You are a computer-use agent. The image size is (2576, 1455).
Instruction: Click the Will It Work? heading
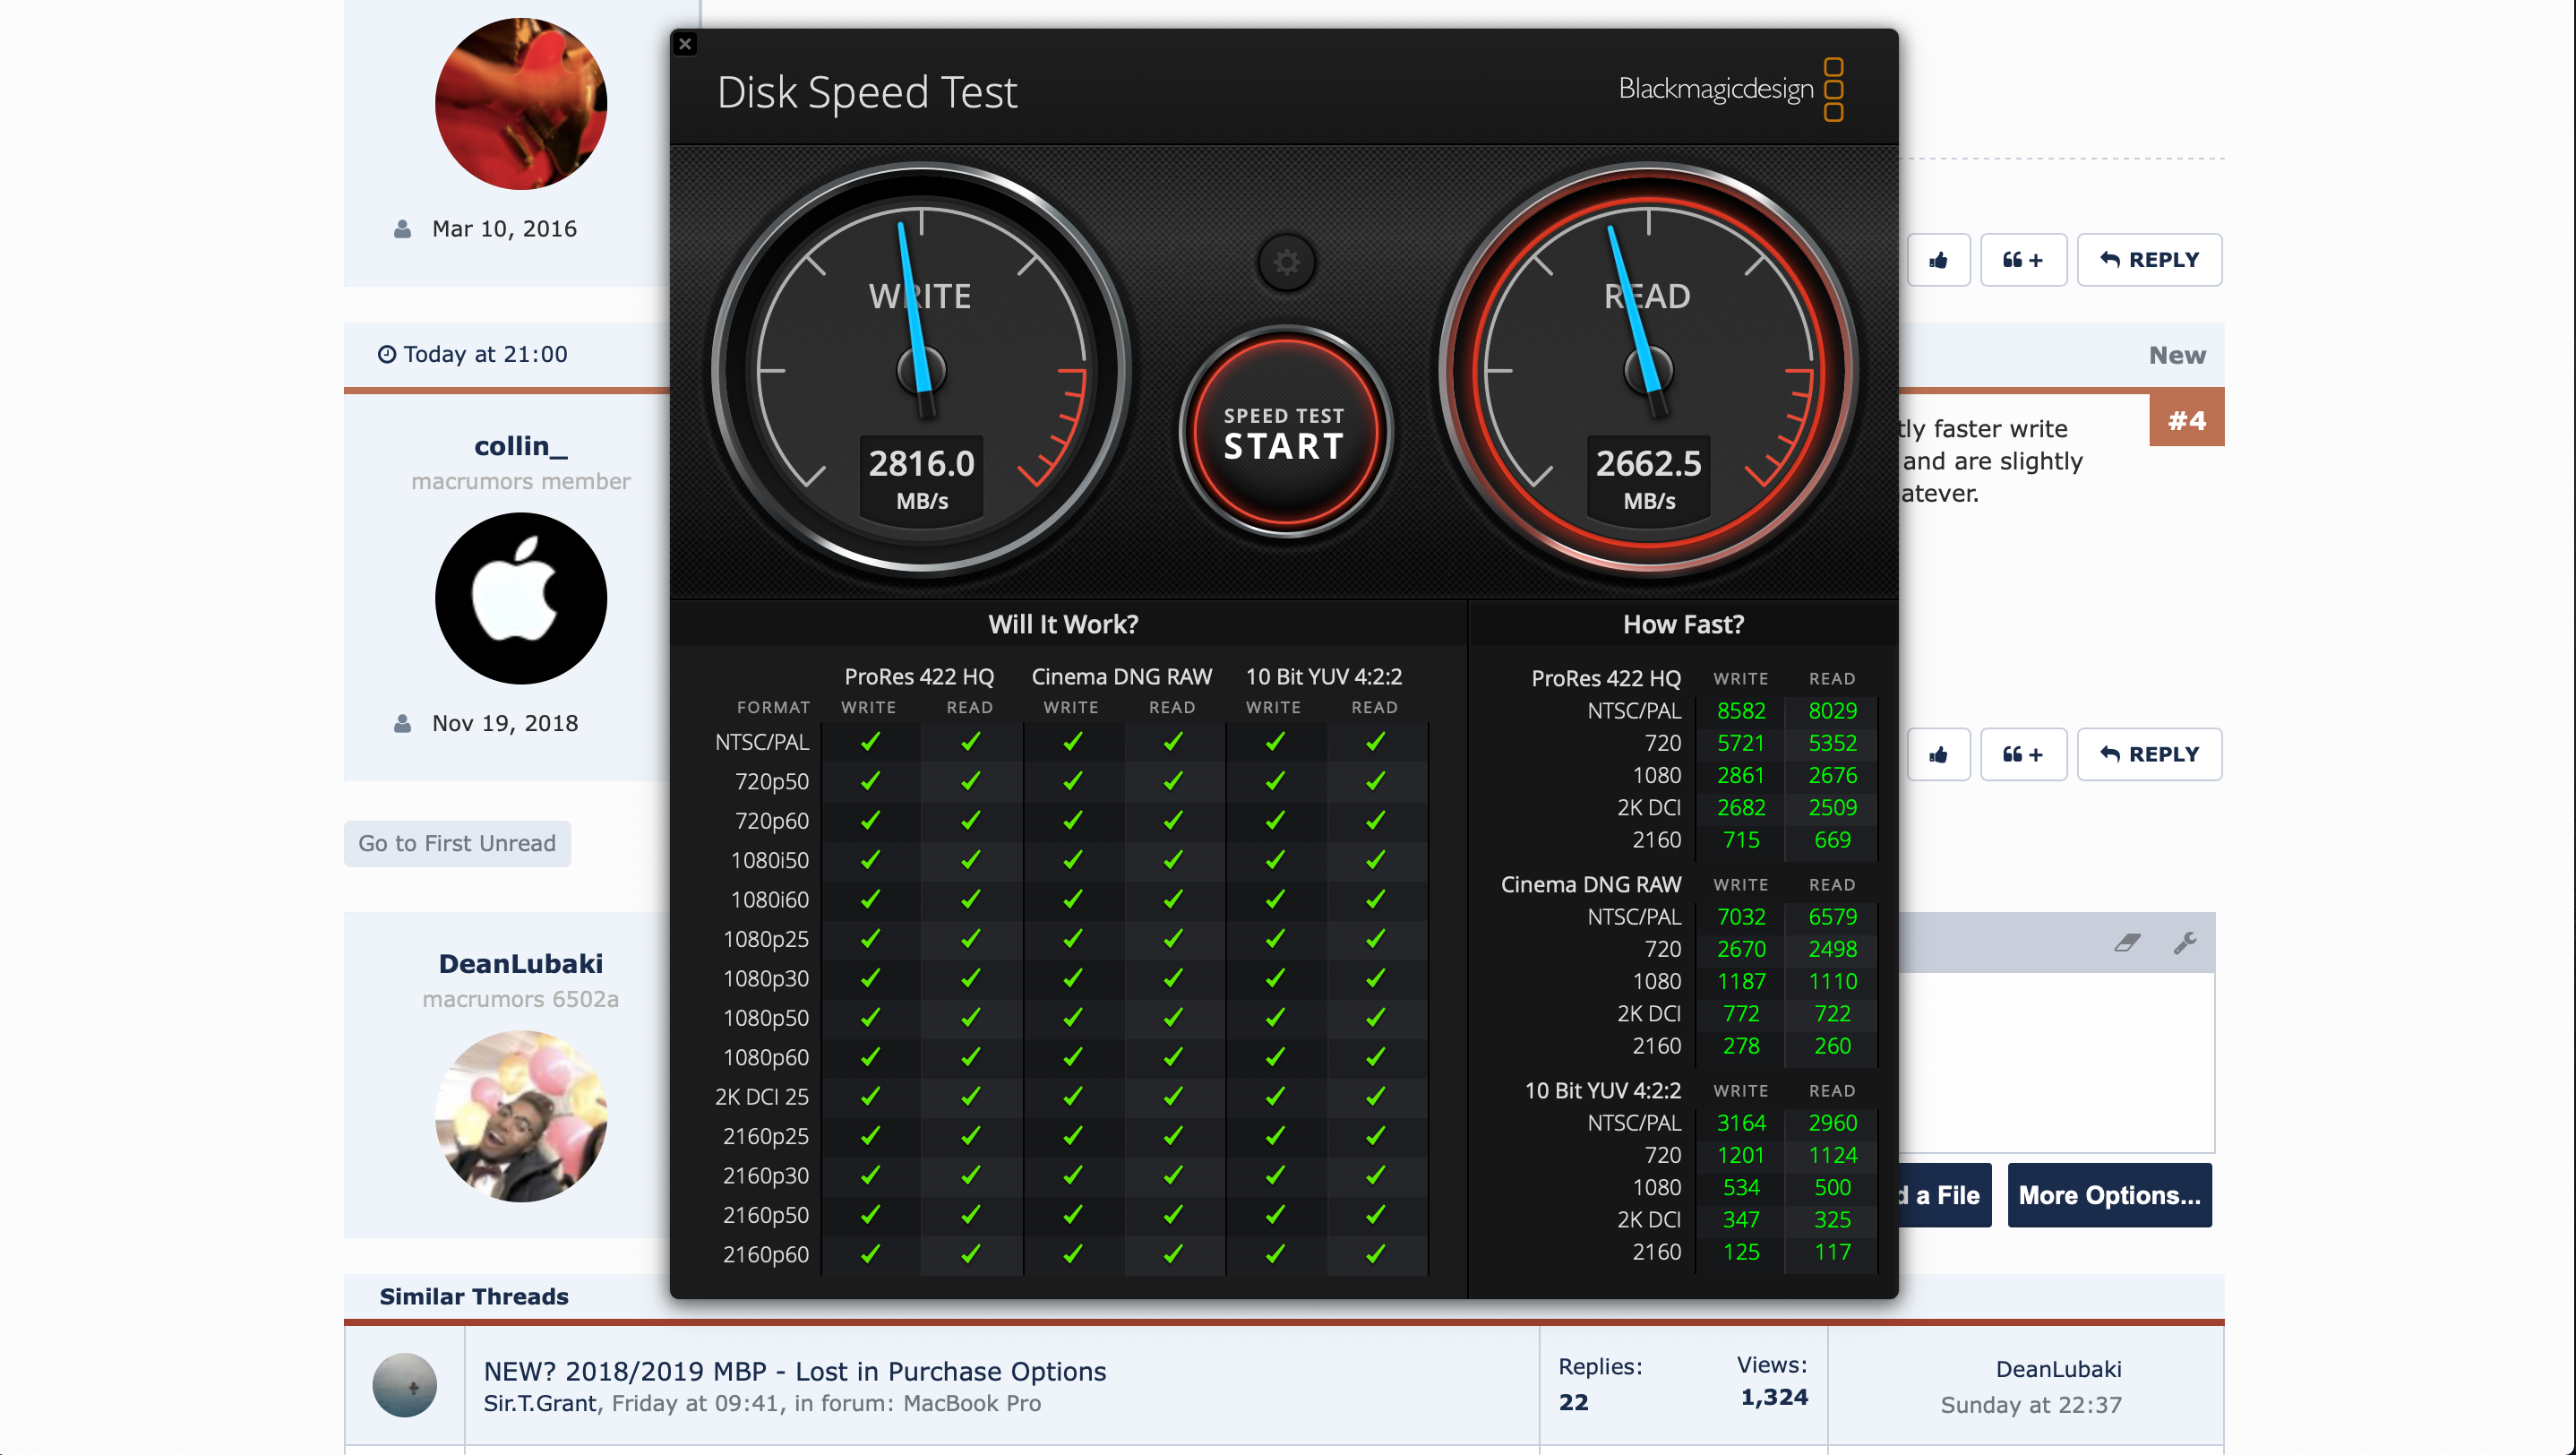pos(1063,624)
